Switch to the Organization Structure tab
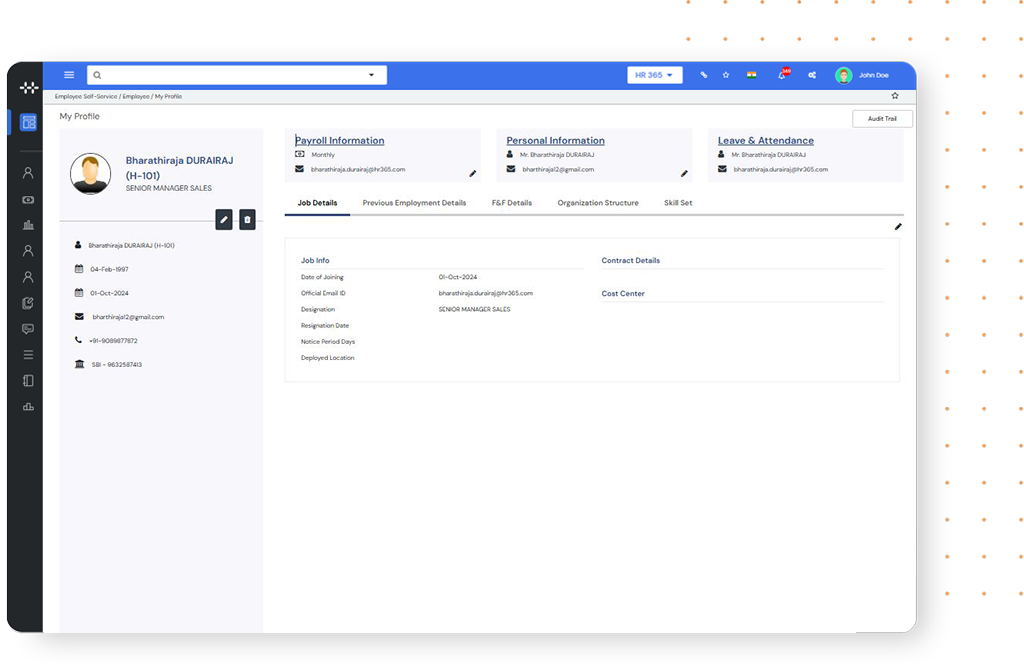Screen dimensions: 1024x671 click(x=597, y=202)
